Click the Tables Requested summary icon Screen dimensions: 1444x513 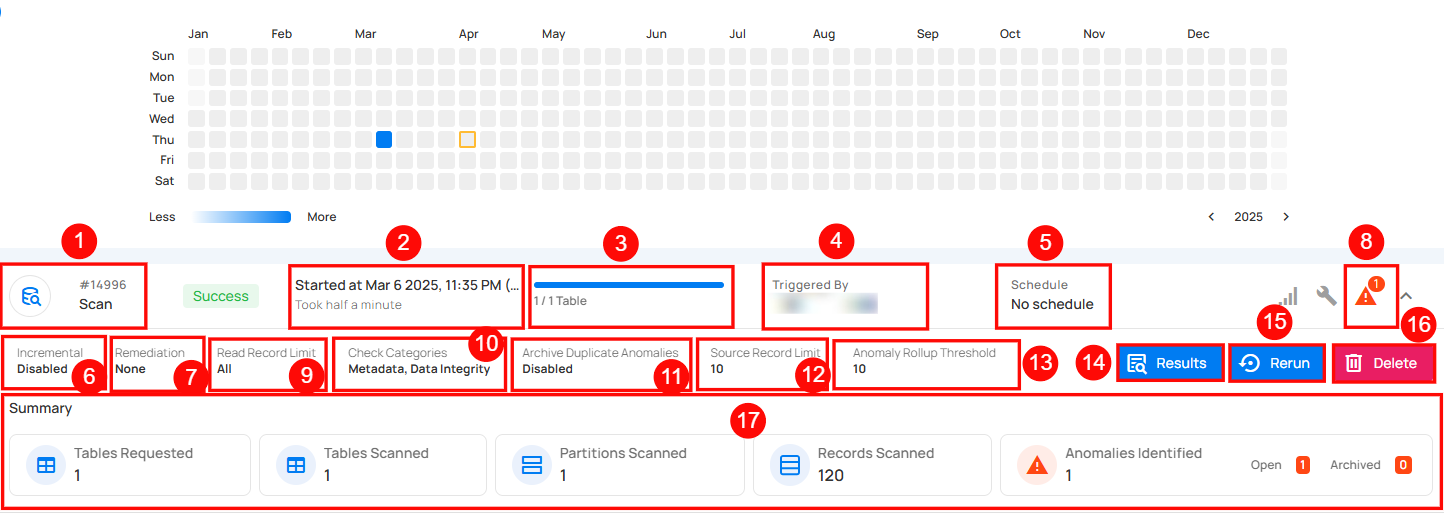pos(46,465)
